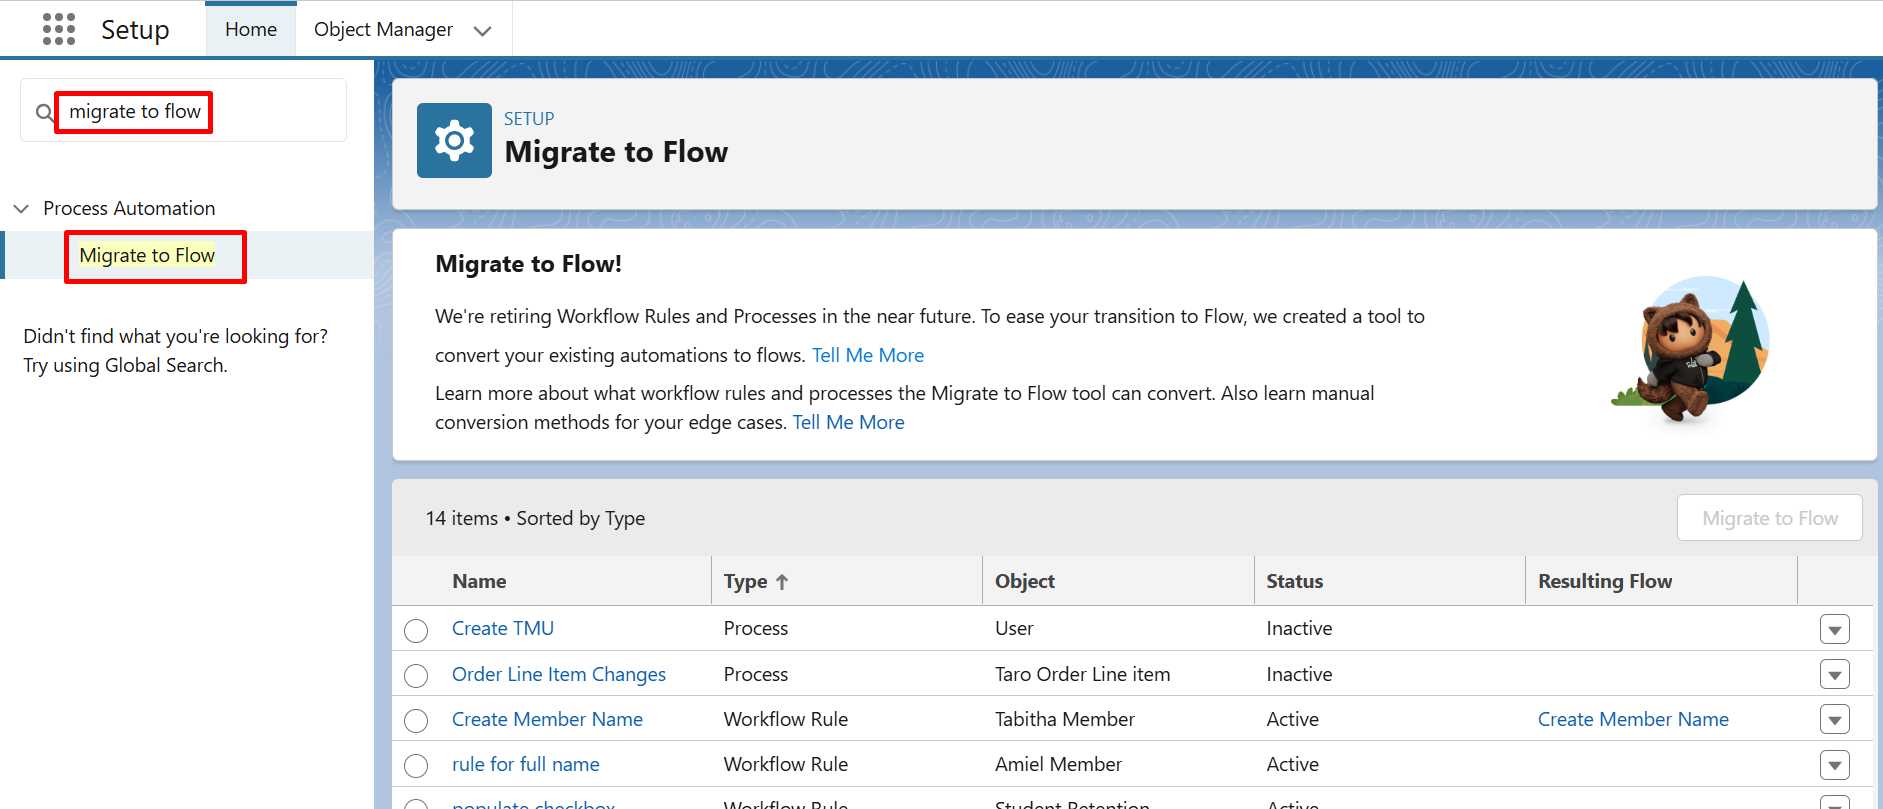1883x809 pixels.
Task: Click the Migrate to Flow button
Action: pos(1769,518)
